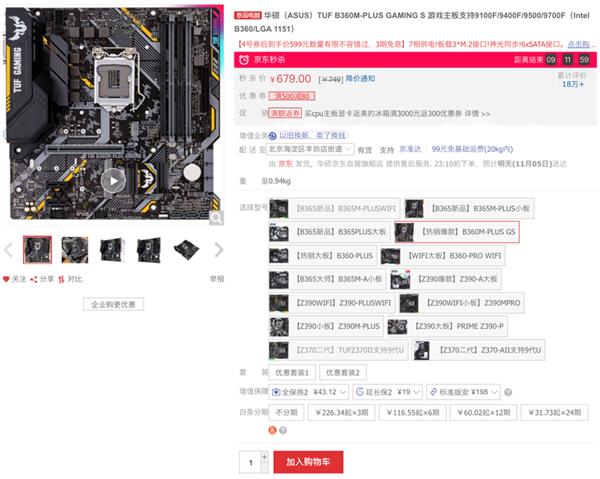This screenshot has height=479, width=600.
Task: Select the first product thumbnail
Action: (x=37, y=250)
